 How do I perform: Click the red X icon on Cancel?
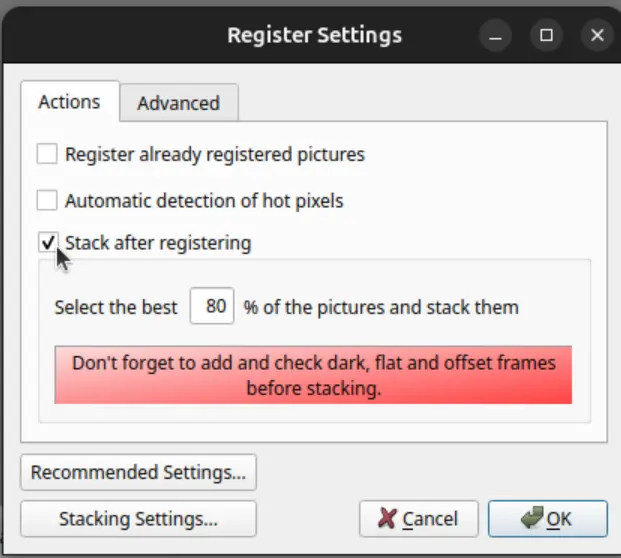(x=387, y=519)
